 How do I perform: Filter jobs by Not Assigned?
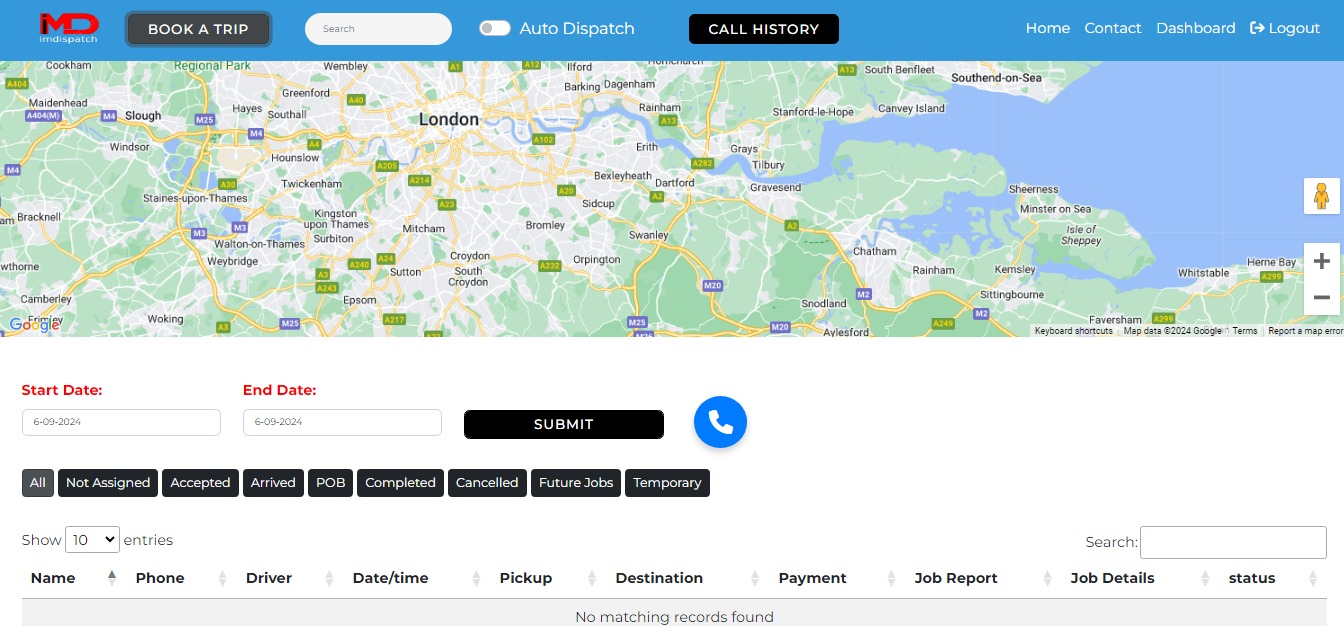(108, 483)
